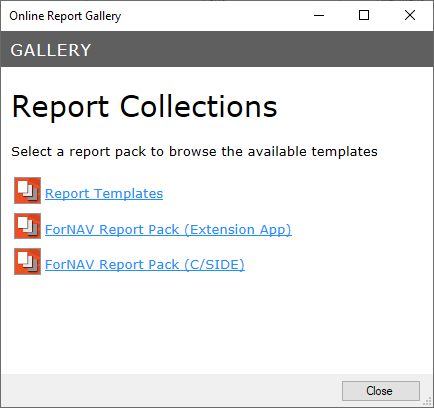Click the empty dark header band beside GALLERY
434x408 pixels.
pos(260,49)
